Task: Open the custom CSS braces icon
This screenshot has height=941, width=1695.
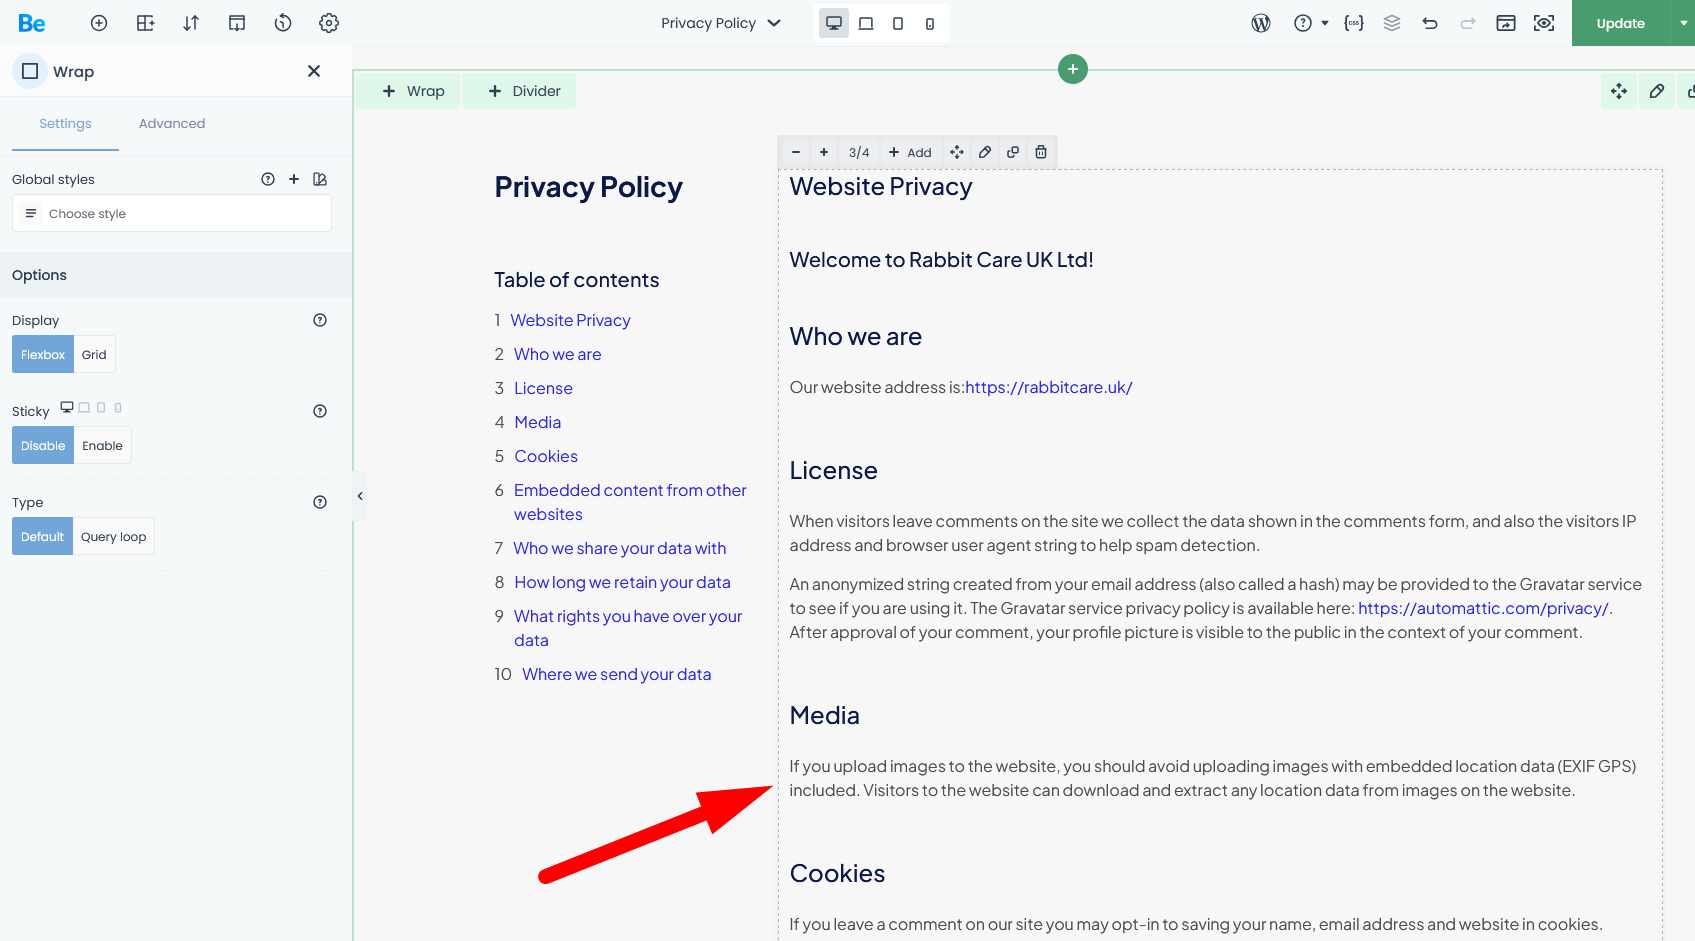Action: click(1354, 23)
